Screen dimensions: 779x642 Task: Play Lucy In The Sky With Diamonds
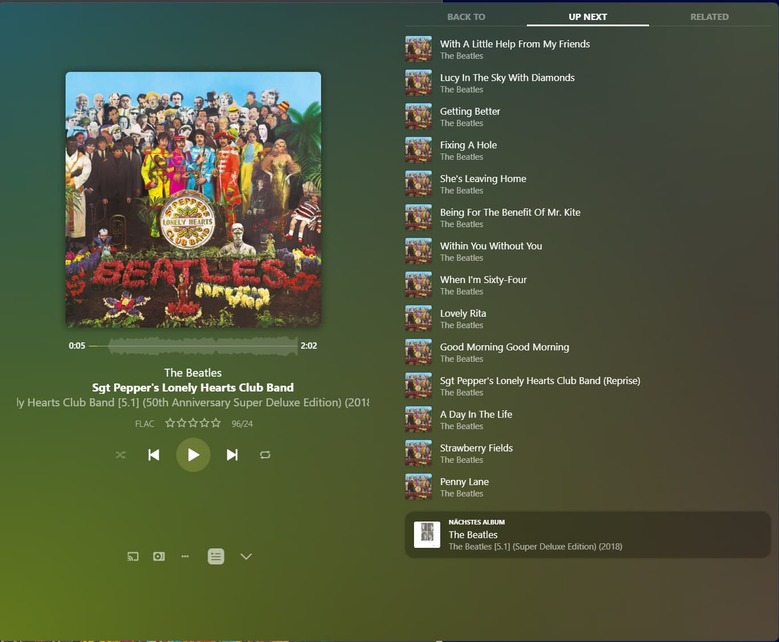point(587,82)
